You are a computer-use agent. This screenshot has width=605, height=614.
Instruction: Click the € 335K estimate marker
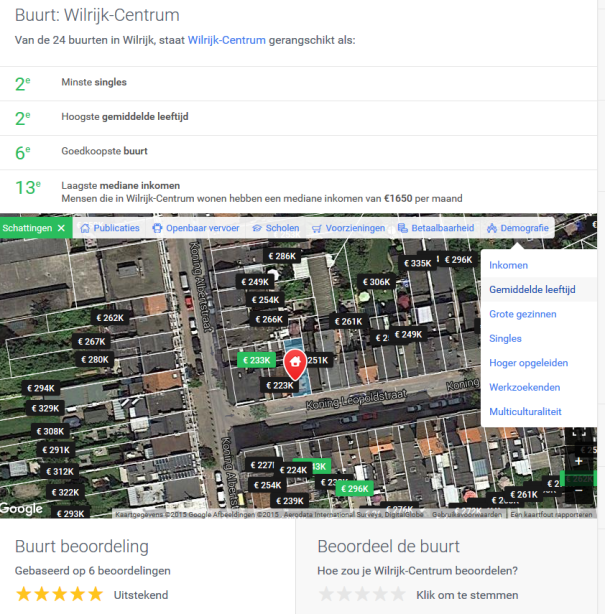pos(417,263)
